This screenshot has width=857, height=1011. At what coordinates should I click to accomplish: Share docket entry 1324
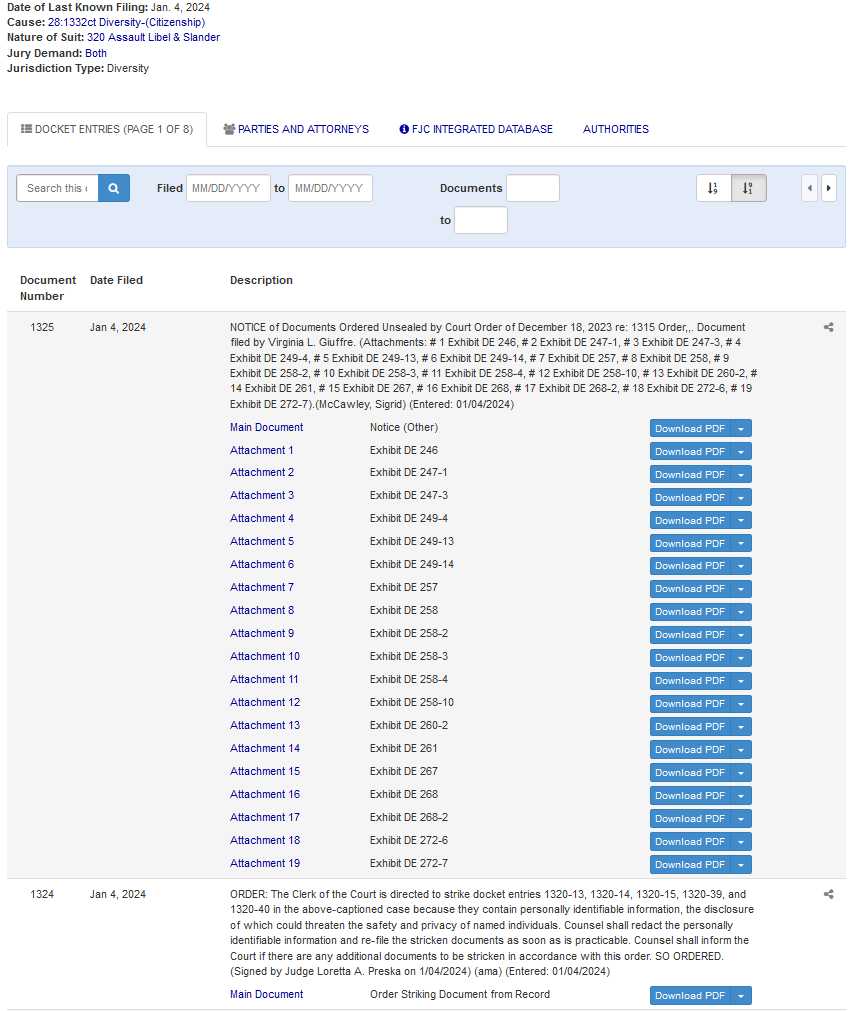click(829, 894)
